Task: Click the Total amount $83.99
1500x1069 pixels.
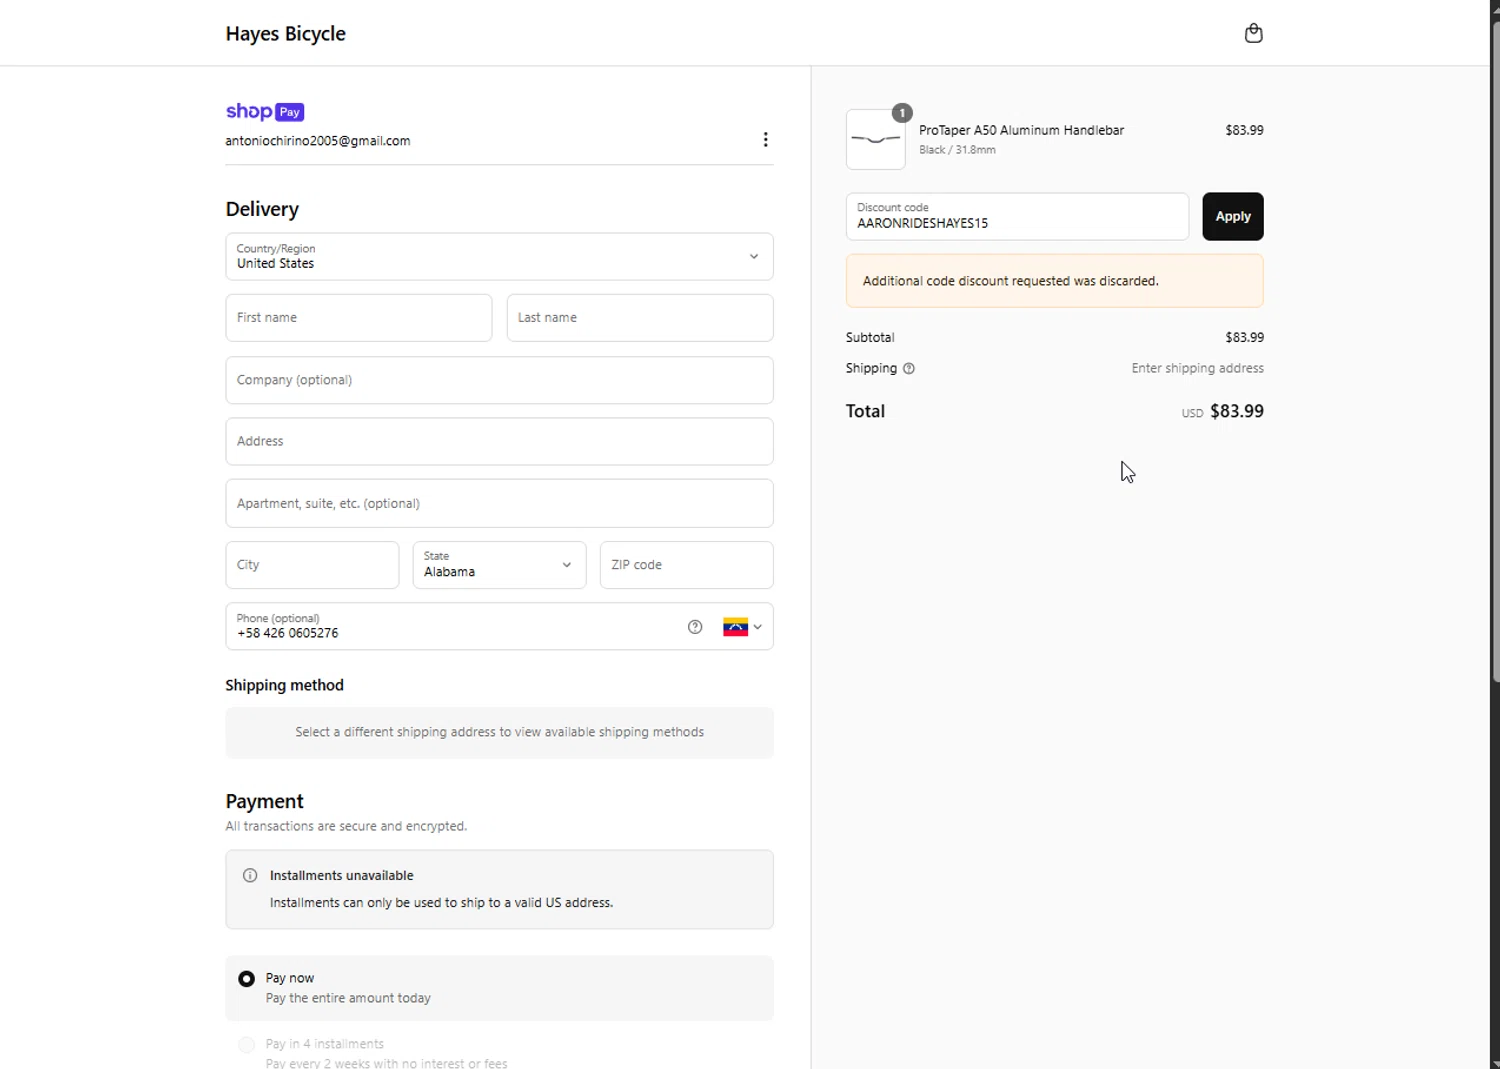Action: pos(1237,411)
